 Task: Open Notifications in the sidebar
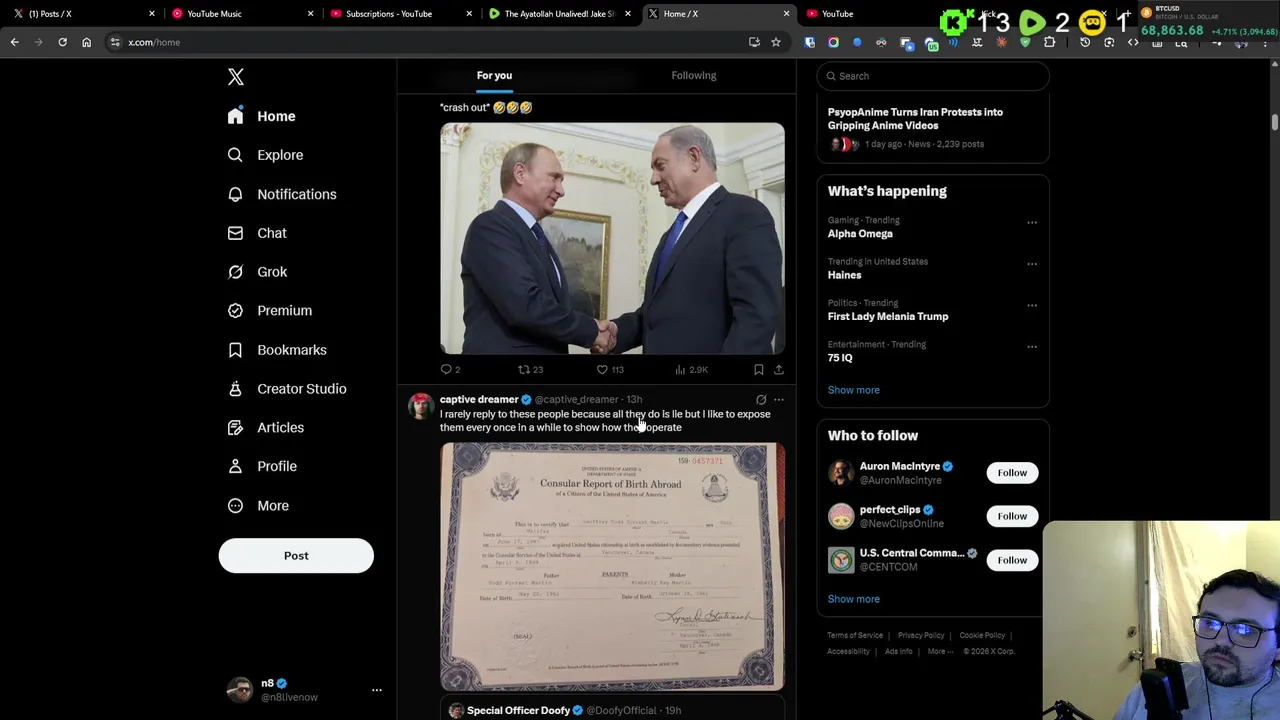tap(282, 194)
